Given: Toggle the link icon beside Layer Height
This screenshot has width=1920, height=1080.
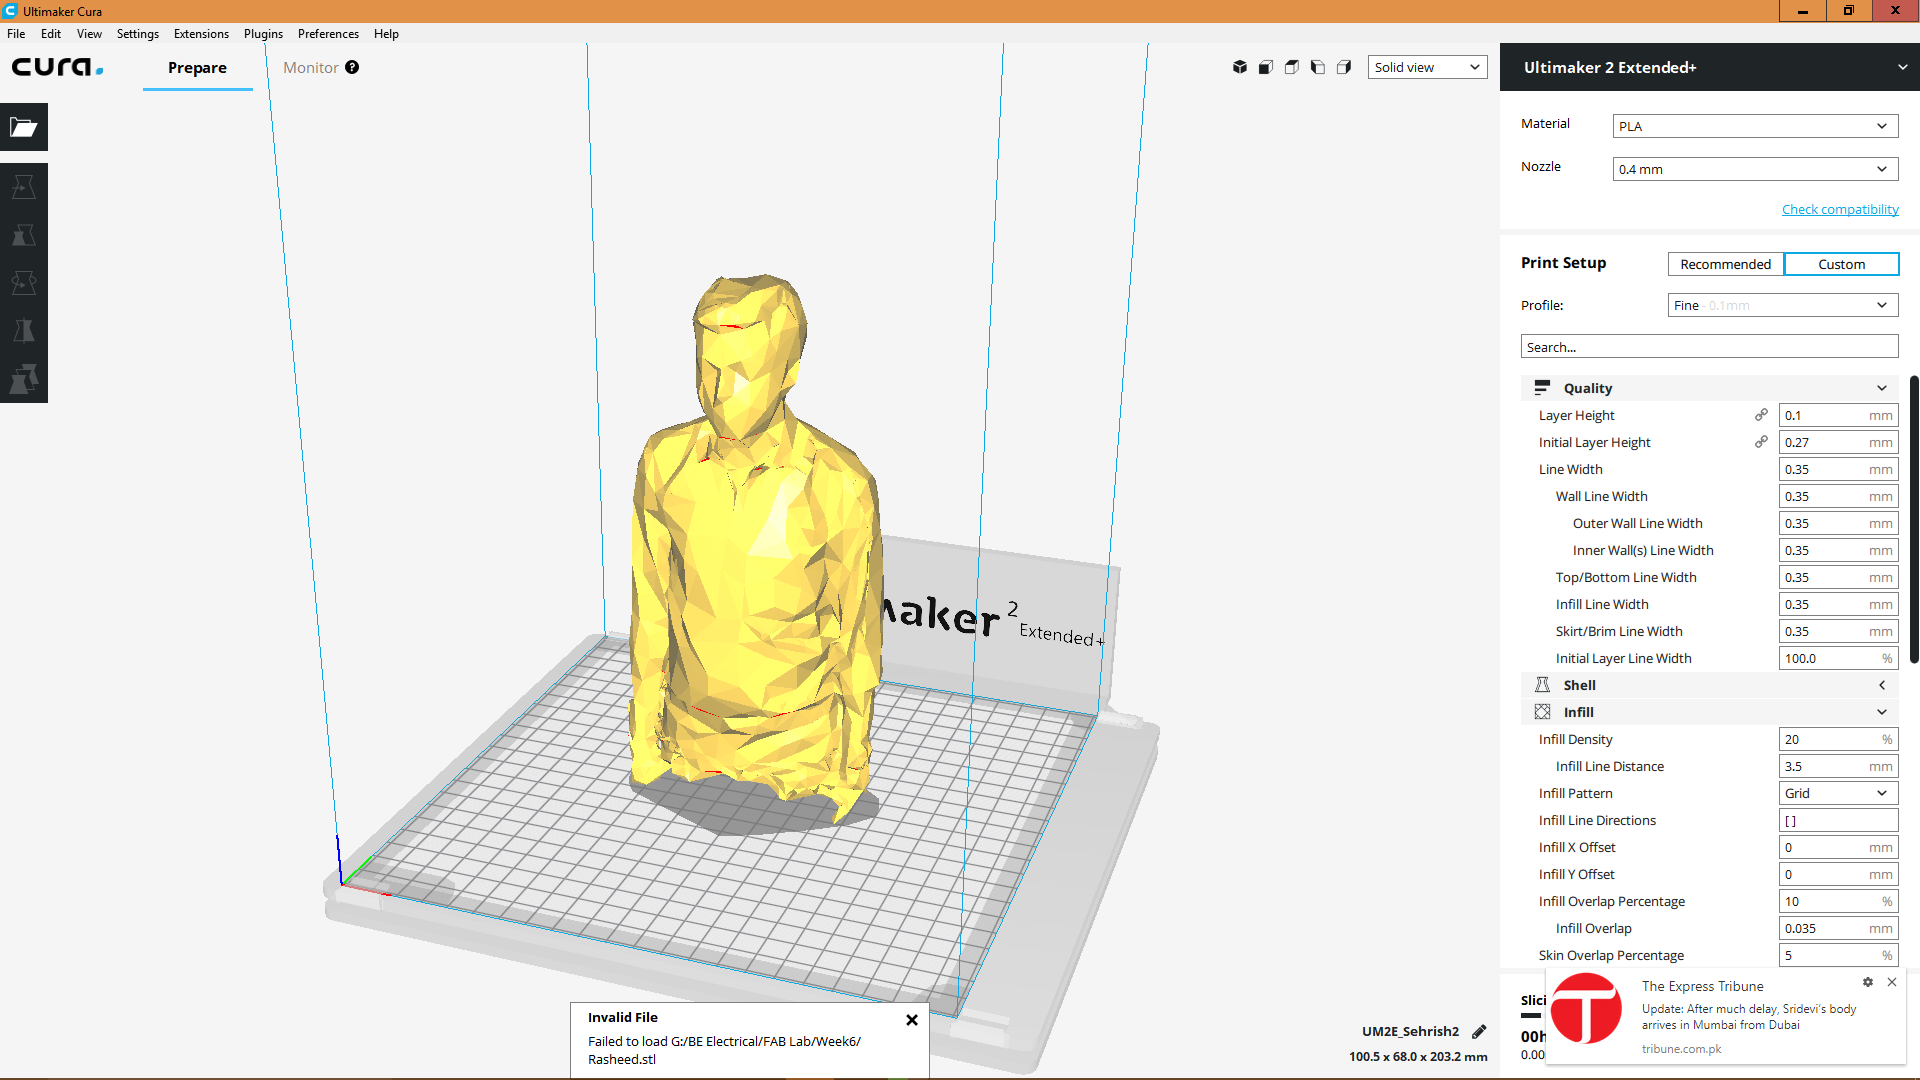Looking at the screenshot, I should (1761, 415).
